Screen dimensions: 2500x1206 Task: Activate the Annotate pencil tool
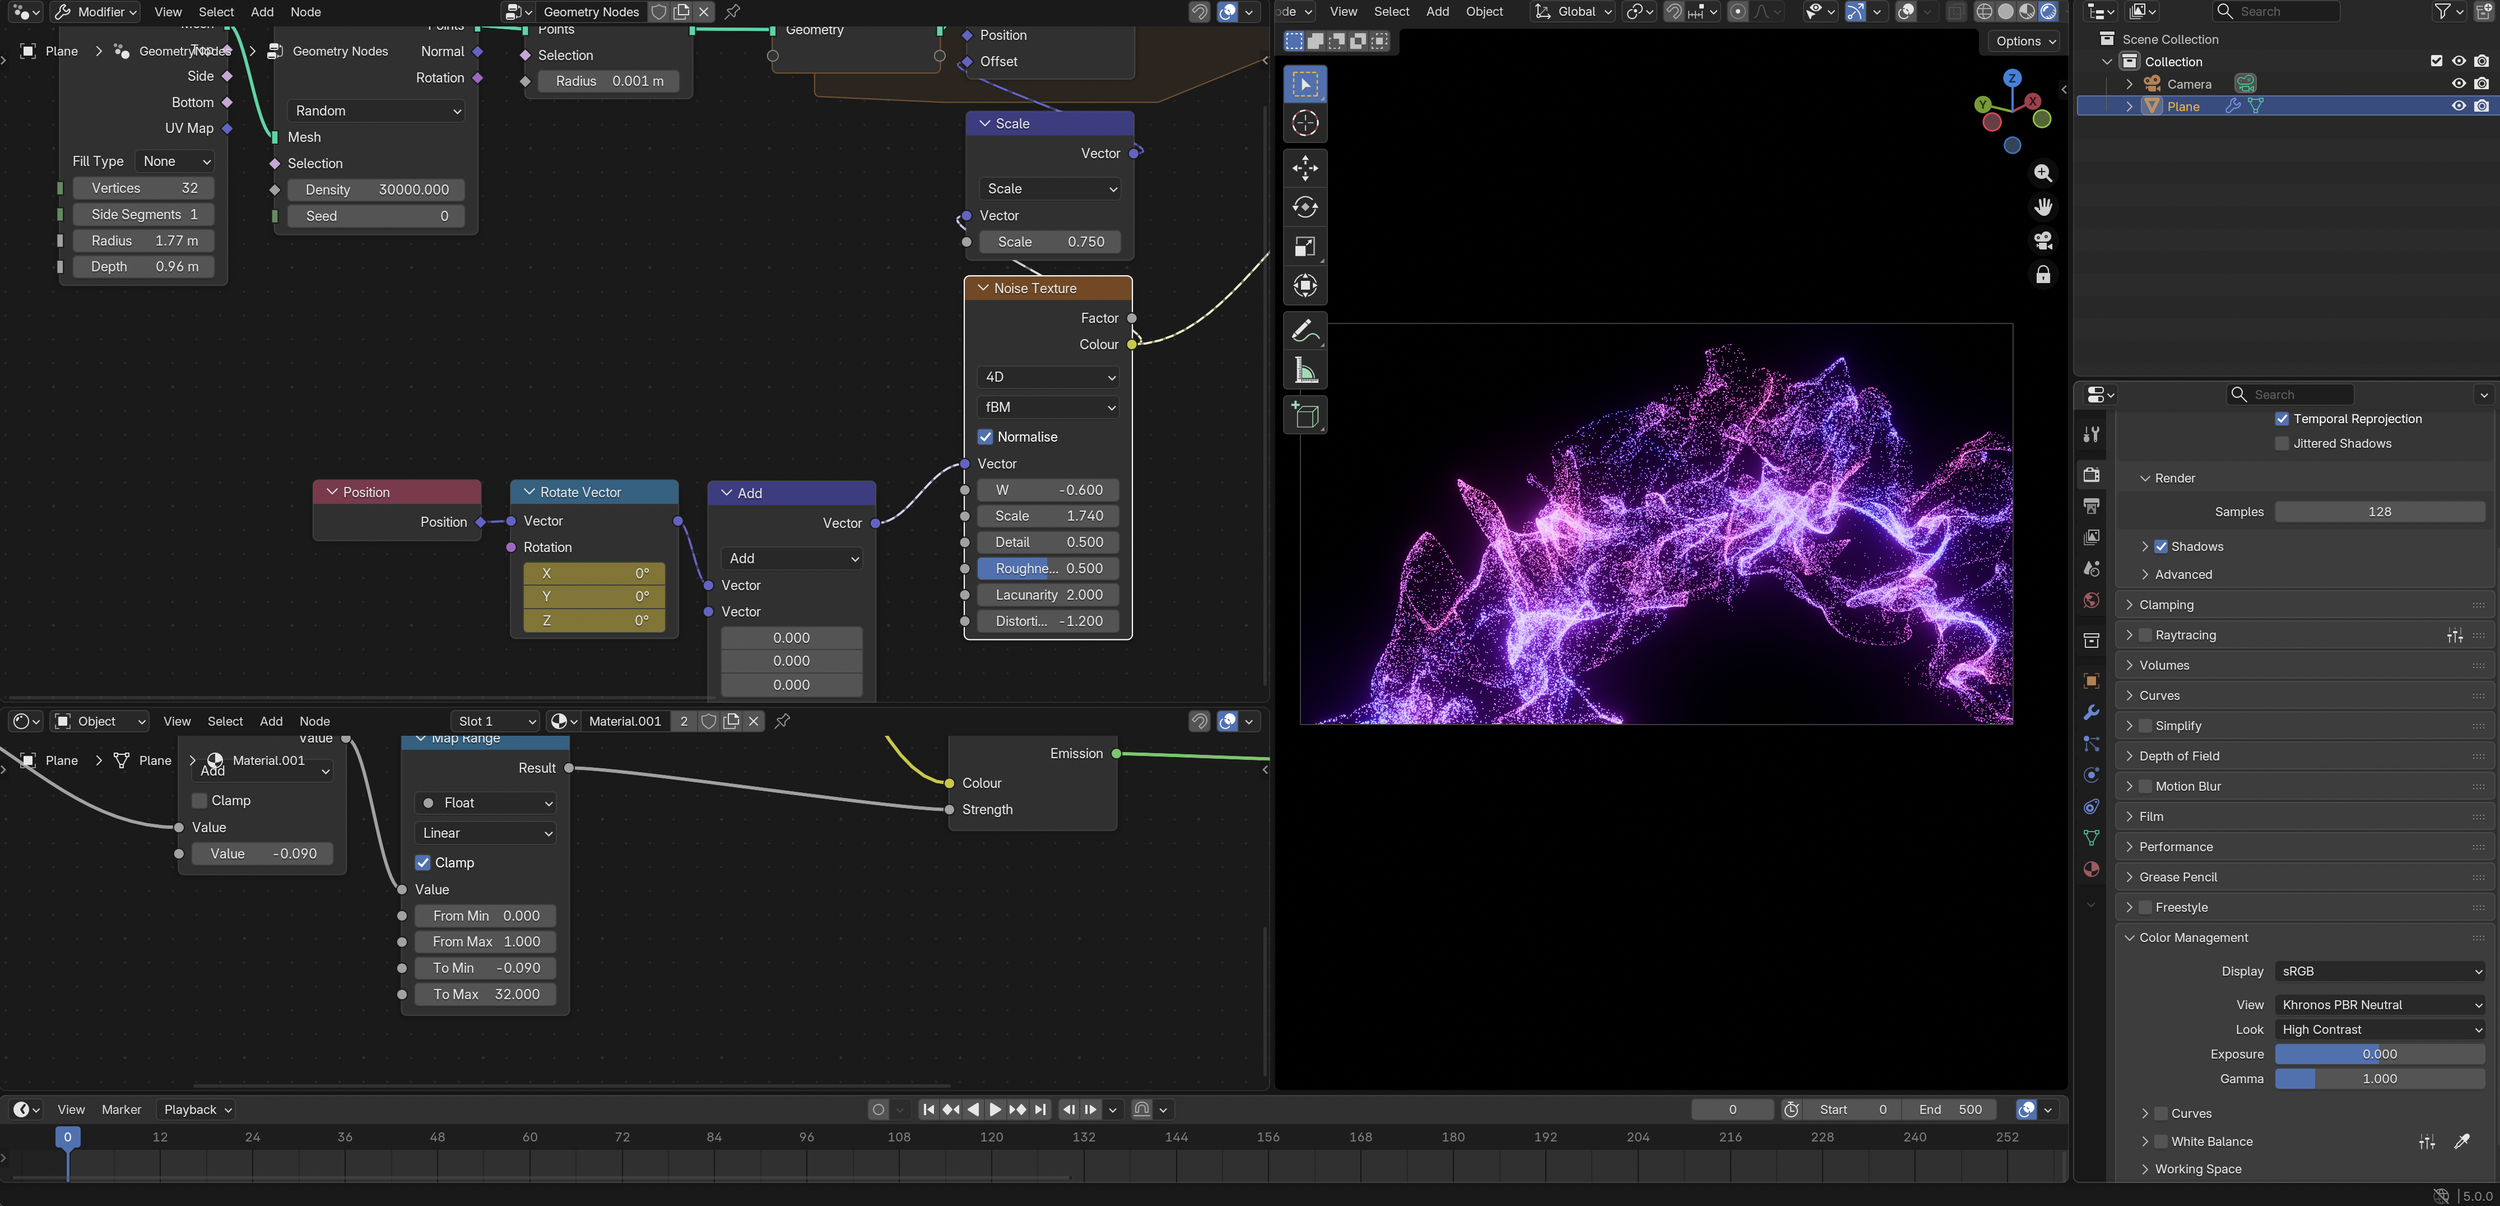pos(1305,330)
